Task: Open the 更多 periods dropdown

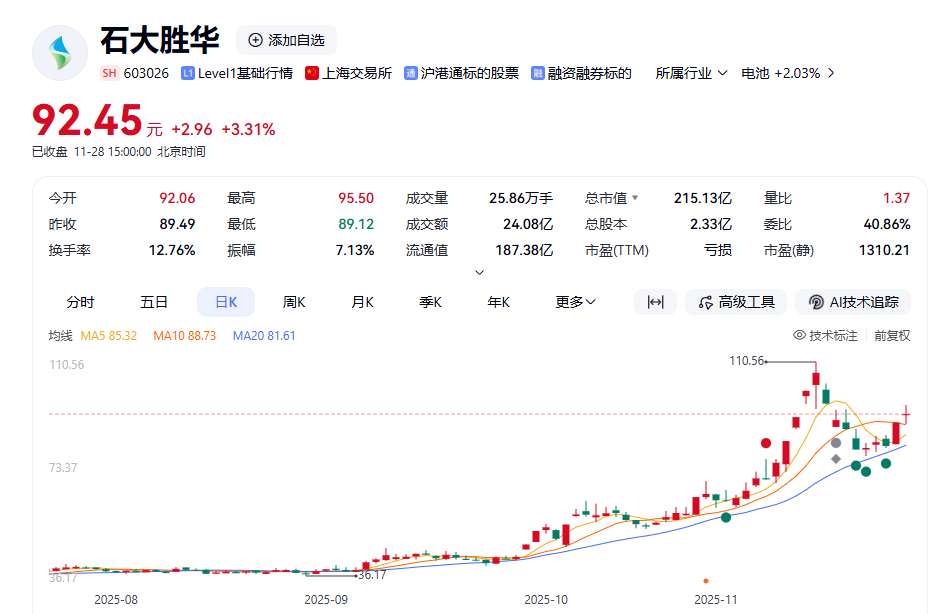Action: (x=576, y=302)
